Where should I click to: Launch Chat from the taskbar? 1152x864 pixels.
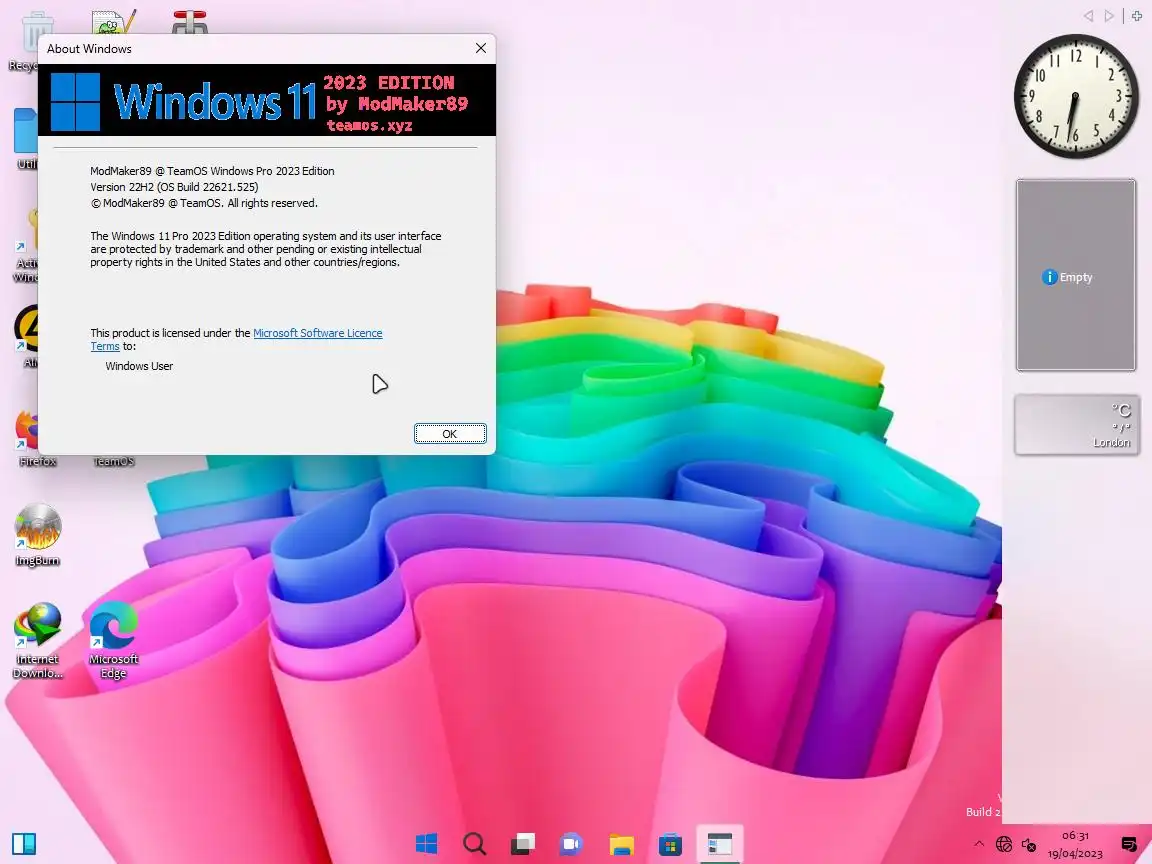(x=572, y=843)
